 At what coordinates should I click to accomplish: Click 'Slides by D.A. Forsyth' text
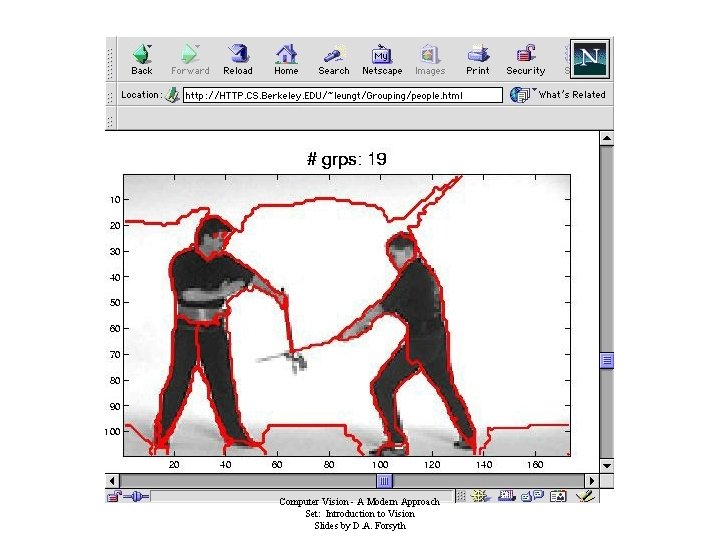click(360, 526)
